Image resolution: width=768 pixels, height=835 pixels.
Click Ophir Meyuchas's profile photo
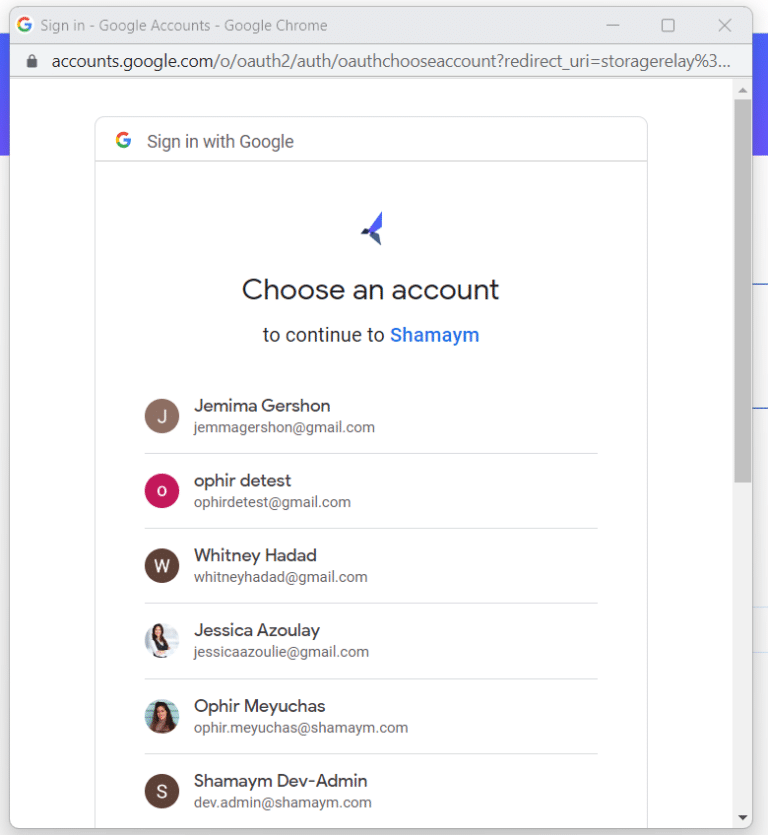(x=162, y=716)
